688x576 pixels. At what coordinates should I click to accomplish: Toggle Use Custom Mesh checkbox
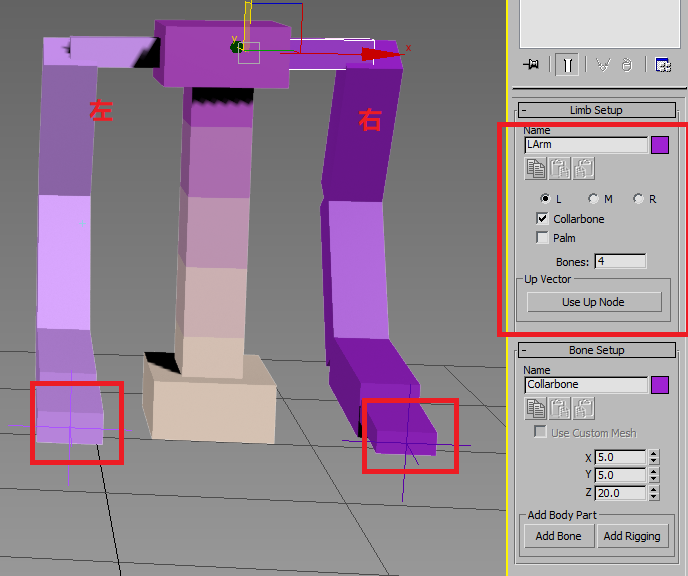[x=540, y=432]
